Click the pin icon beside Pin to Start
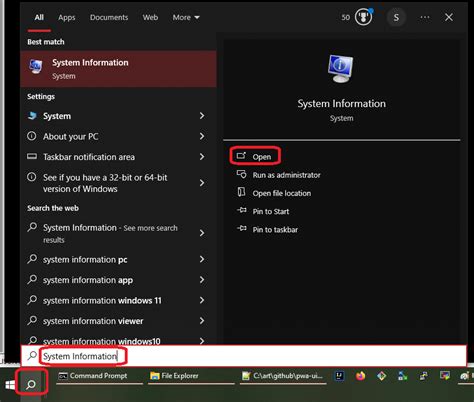This screenshot has width=474, height=402. tap(241, 211)
